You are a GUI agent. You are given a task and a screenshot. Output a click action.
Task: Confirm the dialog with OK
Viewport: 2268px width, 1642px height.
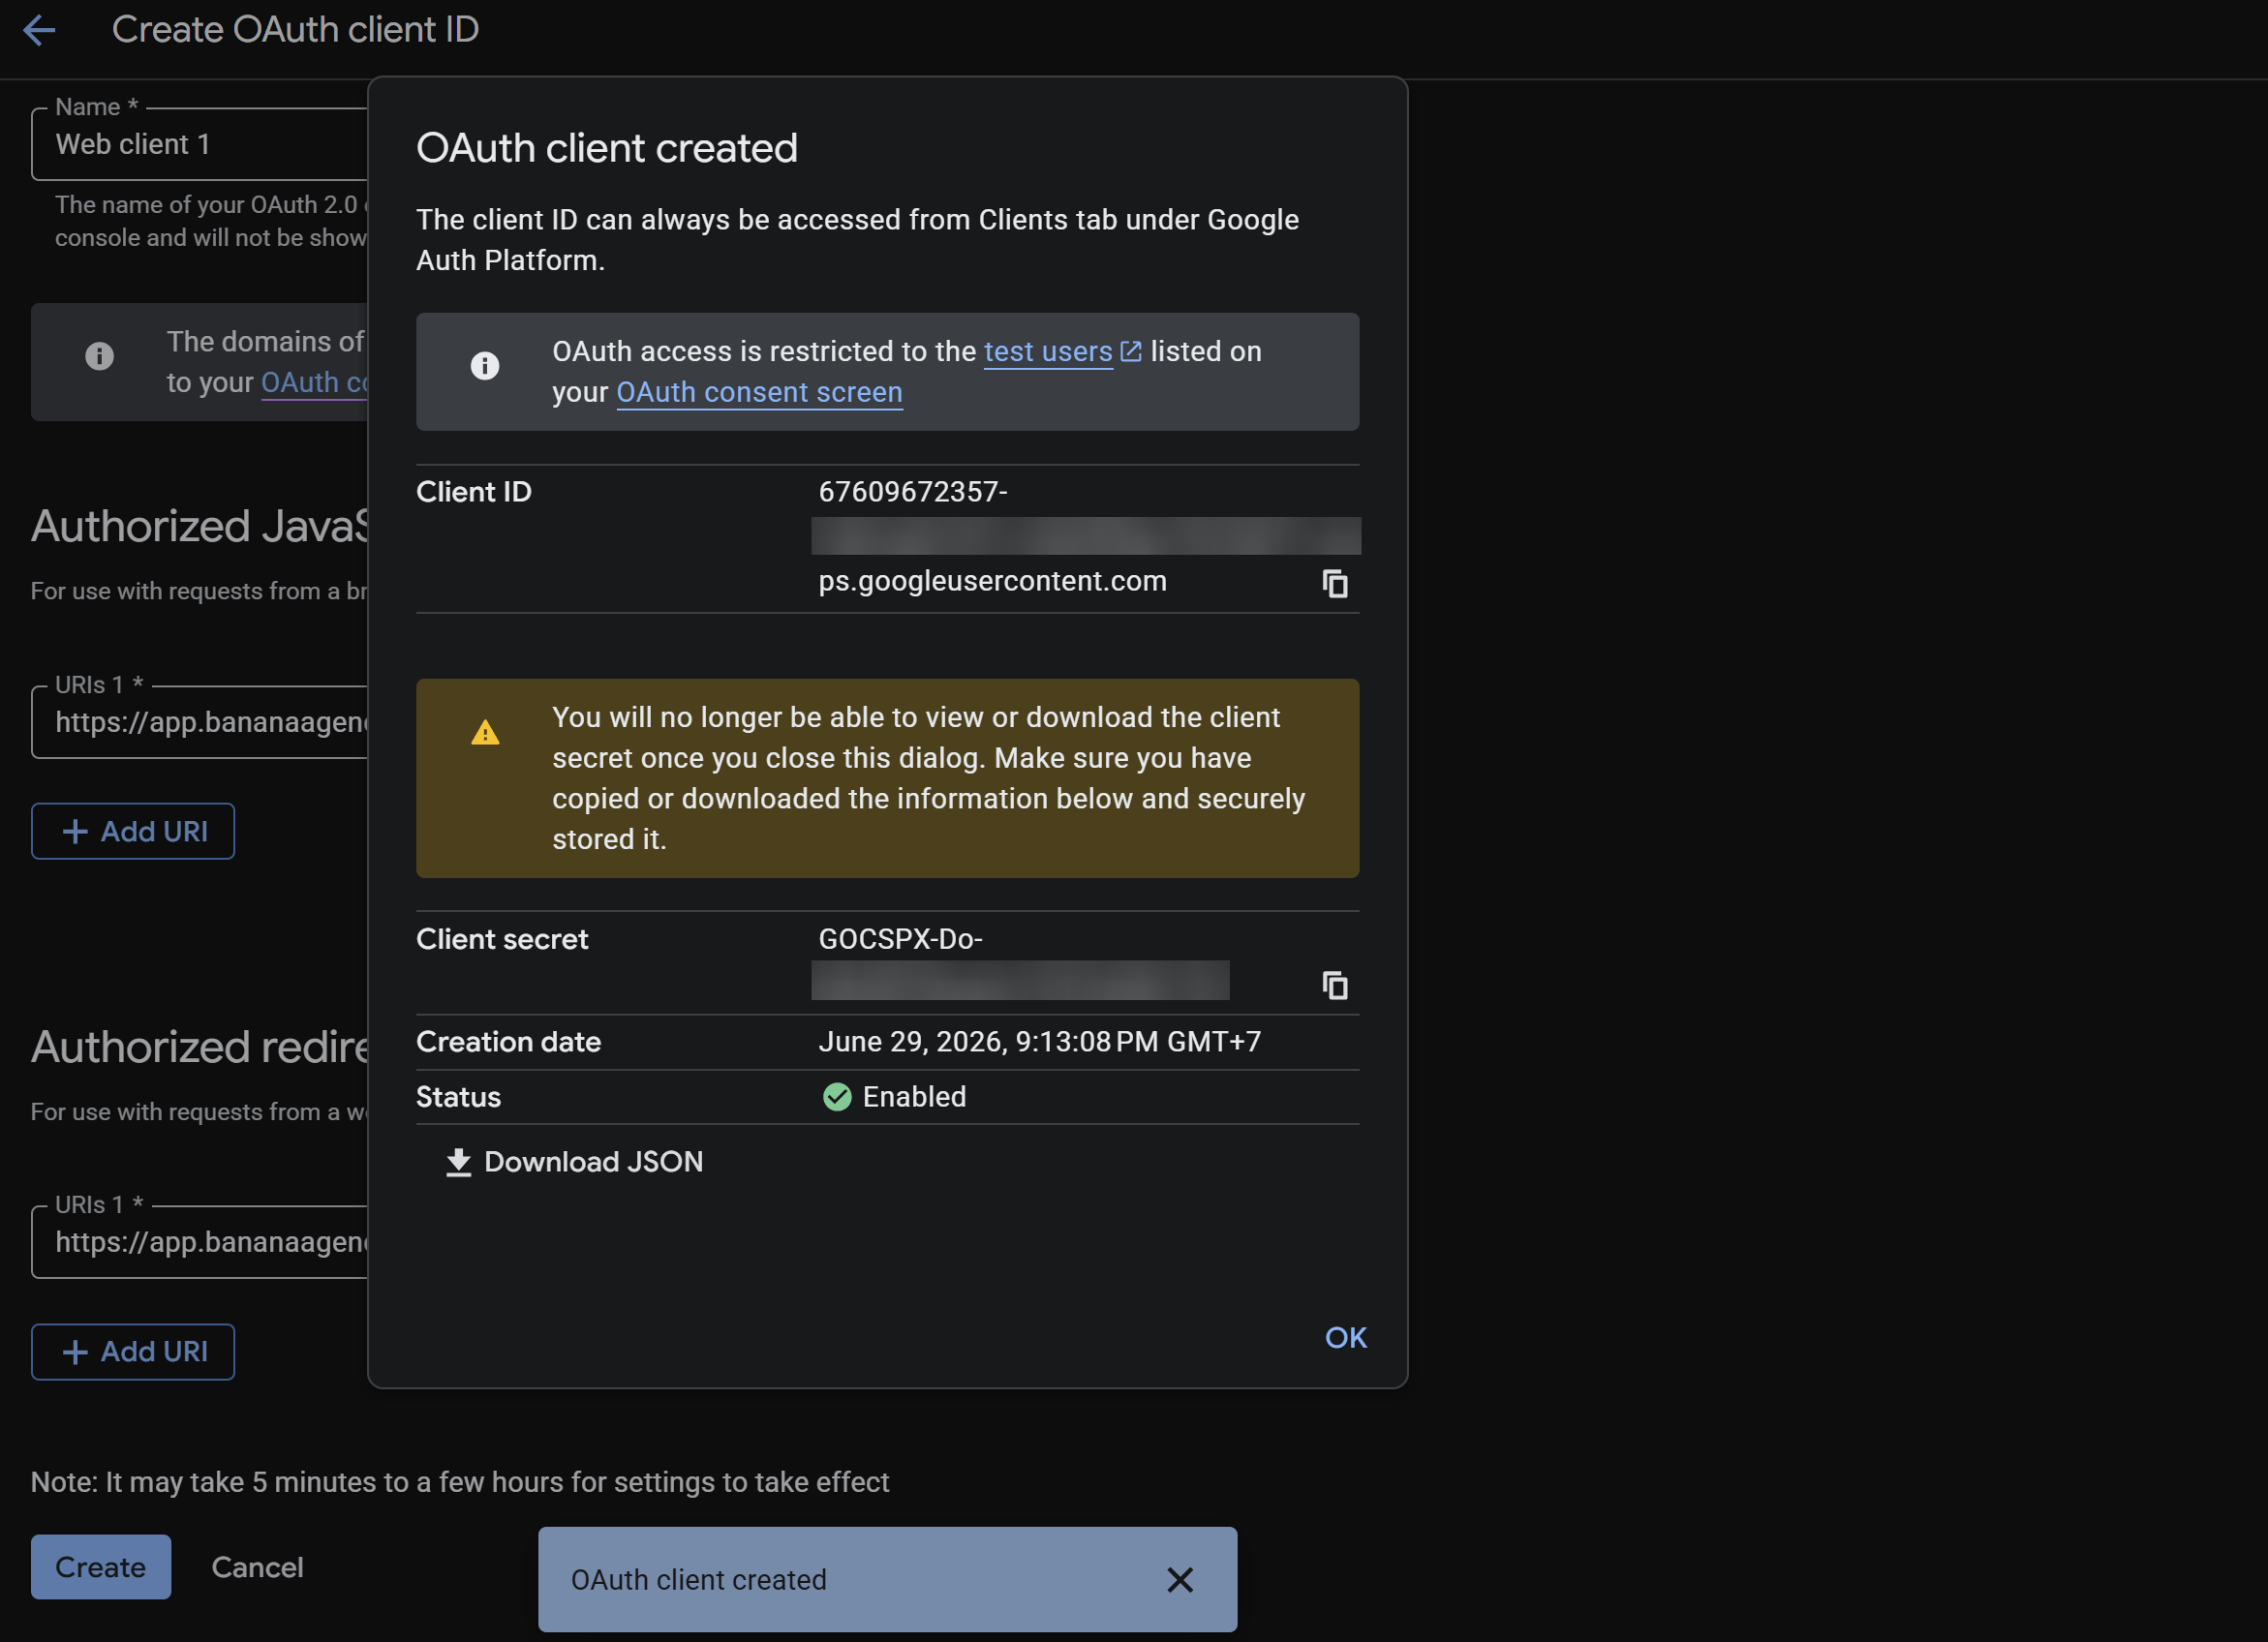coord(1345,1338)
